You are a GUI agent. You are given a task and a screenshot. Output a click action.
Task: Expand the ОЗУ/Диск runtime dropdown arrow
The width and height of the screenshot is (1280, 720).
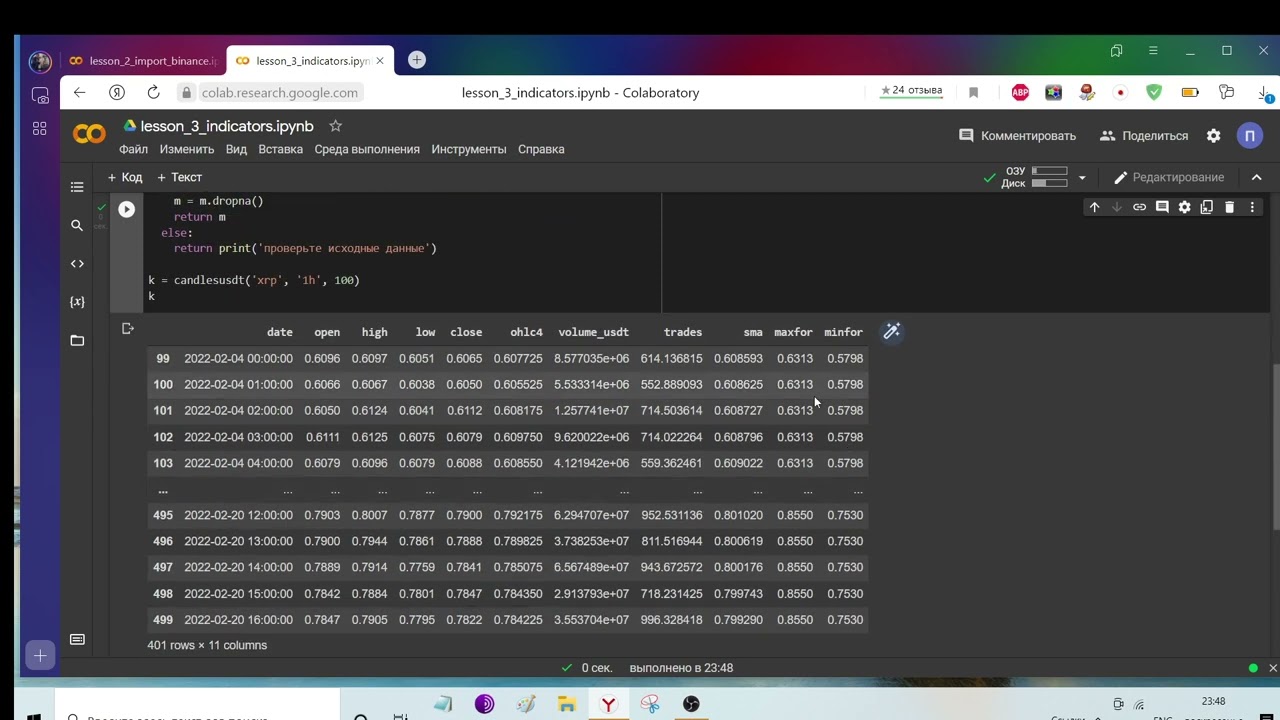(1081, 178)
